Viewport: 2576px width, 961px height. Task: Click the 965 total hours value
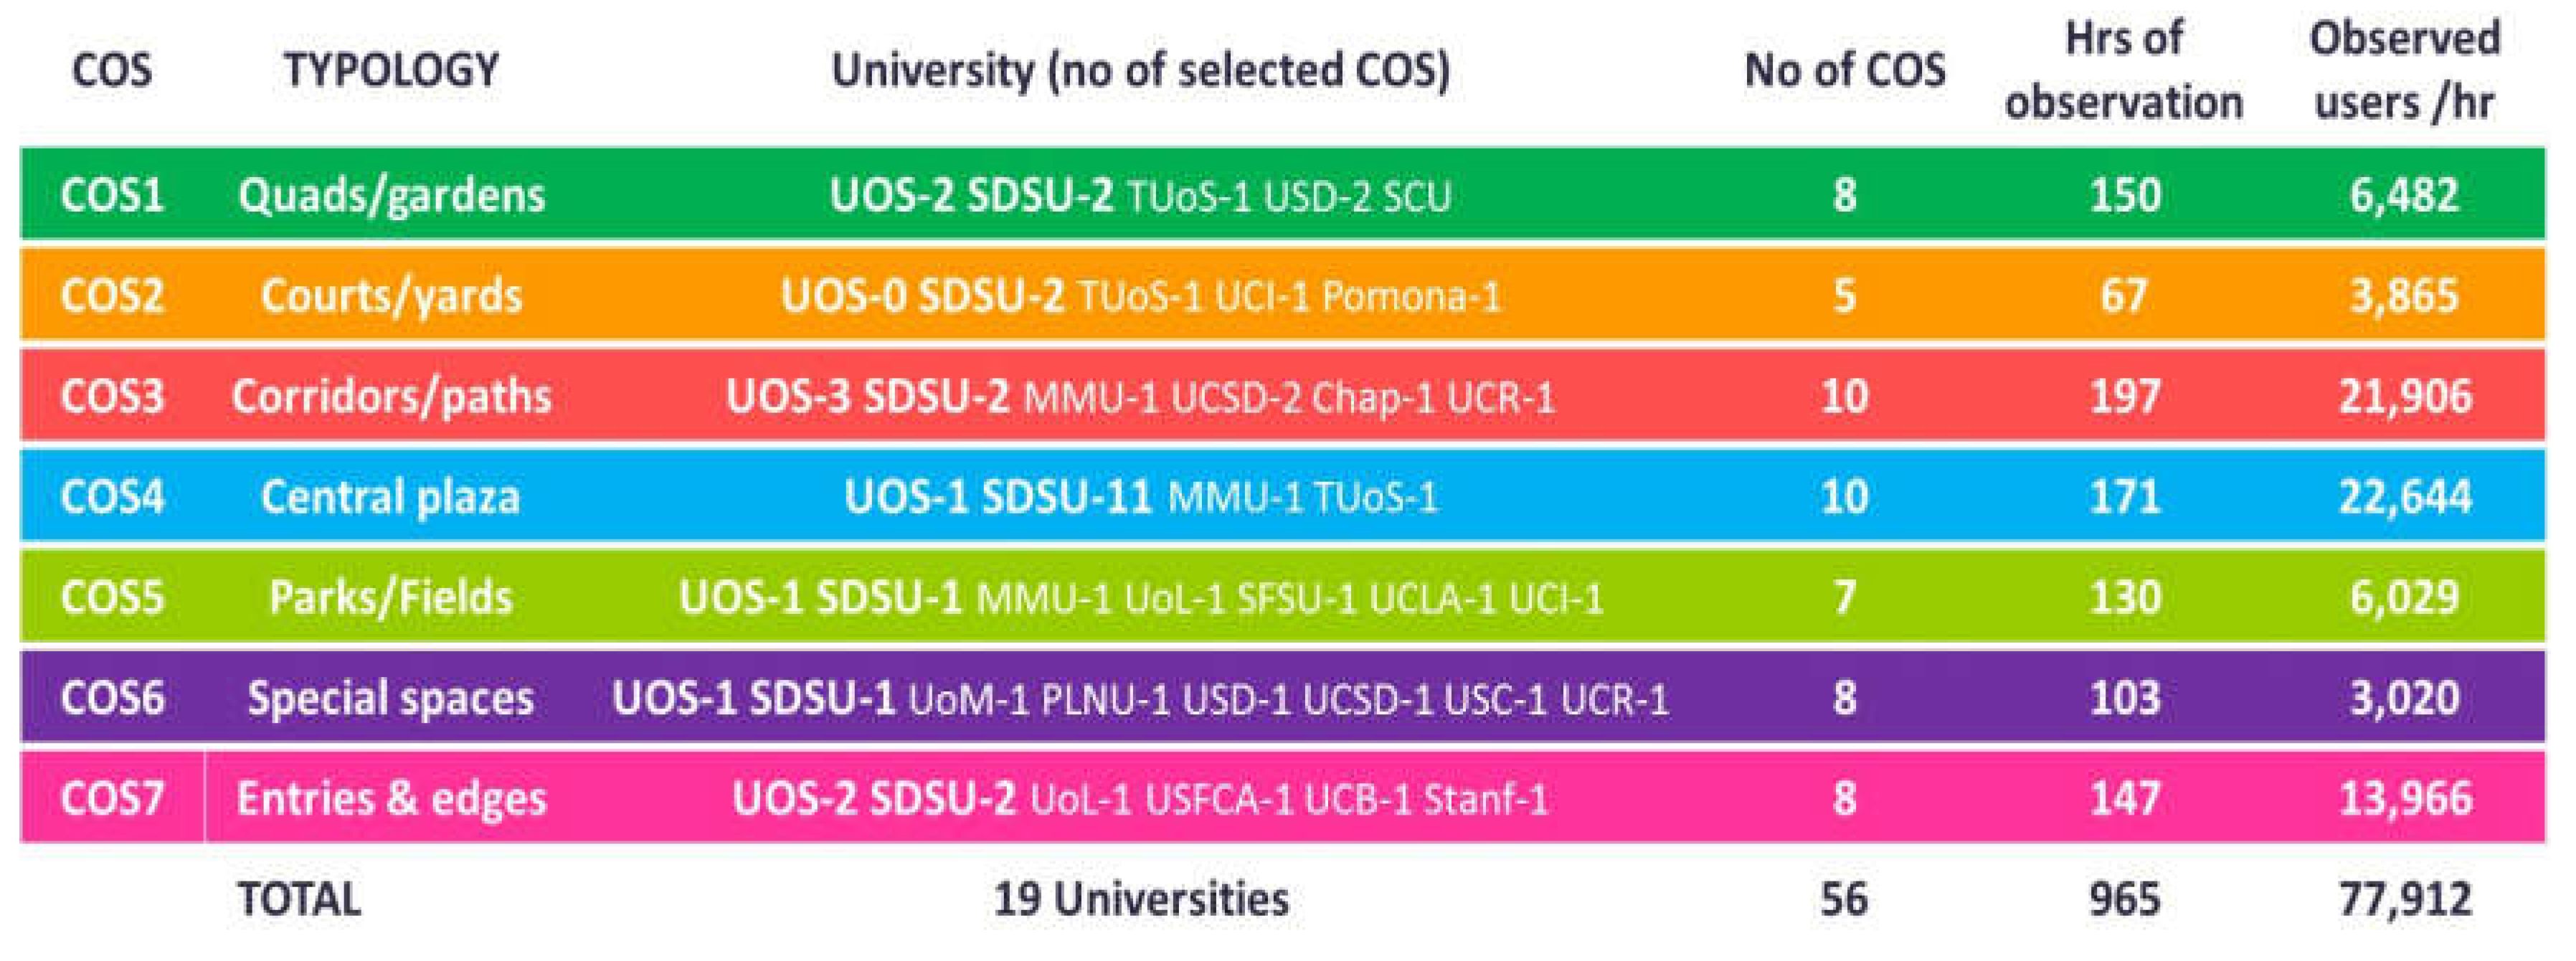2124,899
